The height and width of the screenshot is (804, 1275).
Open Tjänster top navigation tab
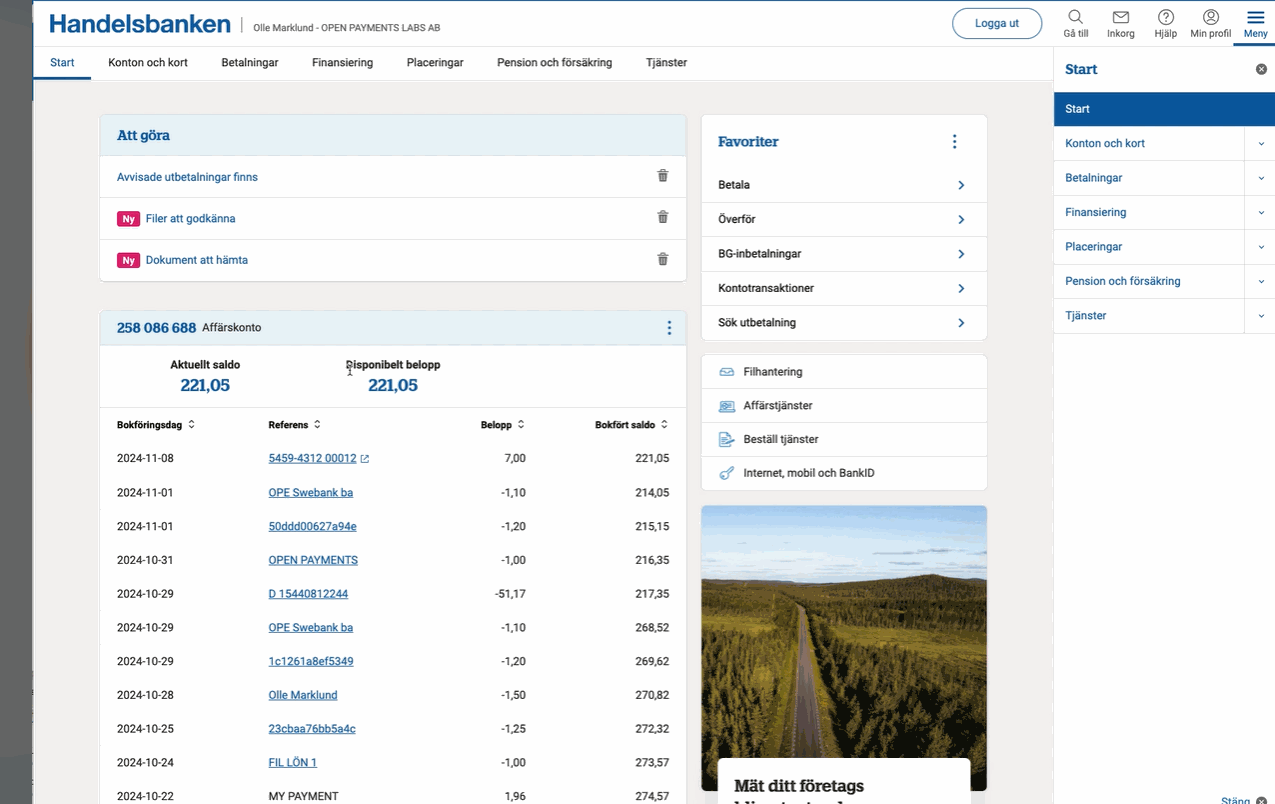(666, 62)
